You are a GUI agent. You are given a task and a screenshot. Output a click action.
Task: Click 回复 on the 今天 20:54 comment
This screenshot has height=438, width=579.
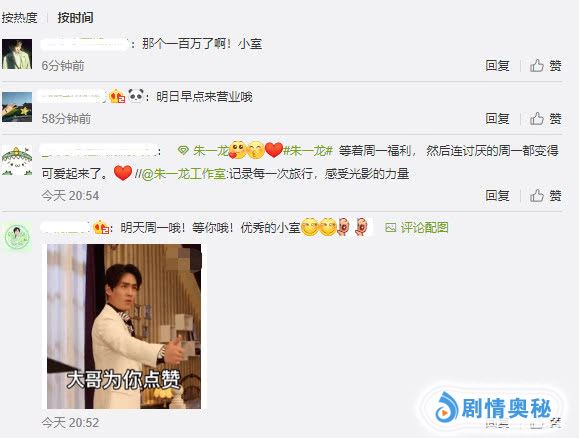(497, 196)
